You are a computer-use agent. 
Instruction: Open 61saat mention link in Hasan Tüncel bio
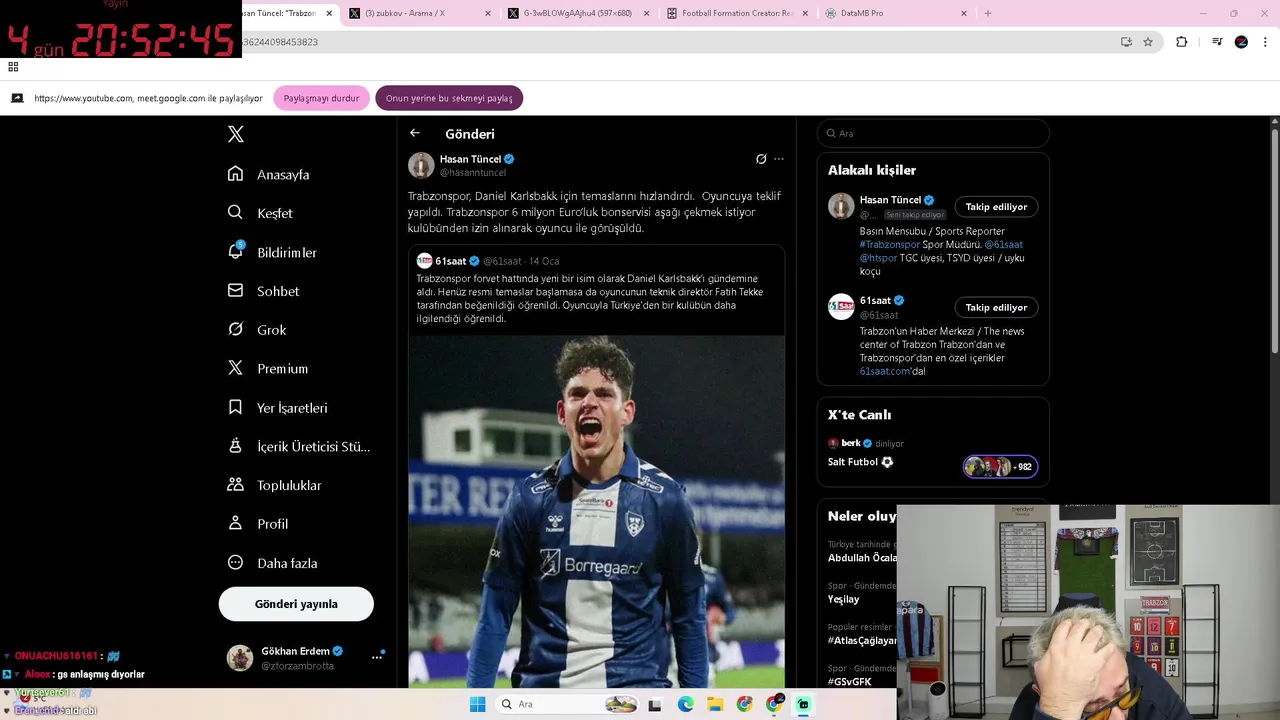[x=1003, y=245]
